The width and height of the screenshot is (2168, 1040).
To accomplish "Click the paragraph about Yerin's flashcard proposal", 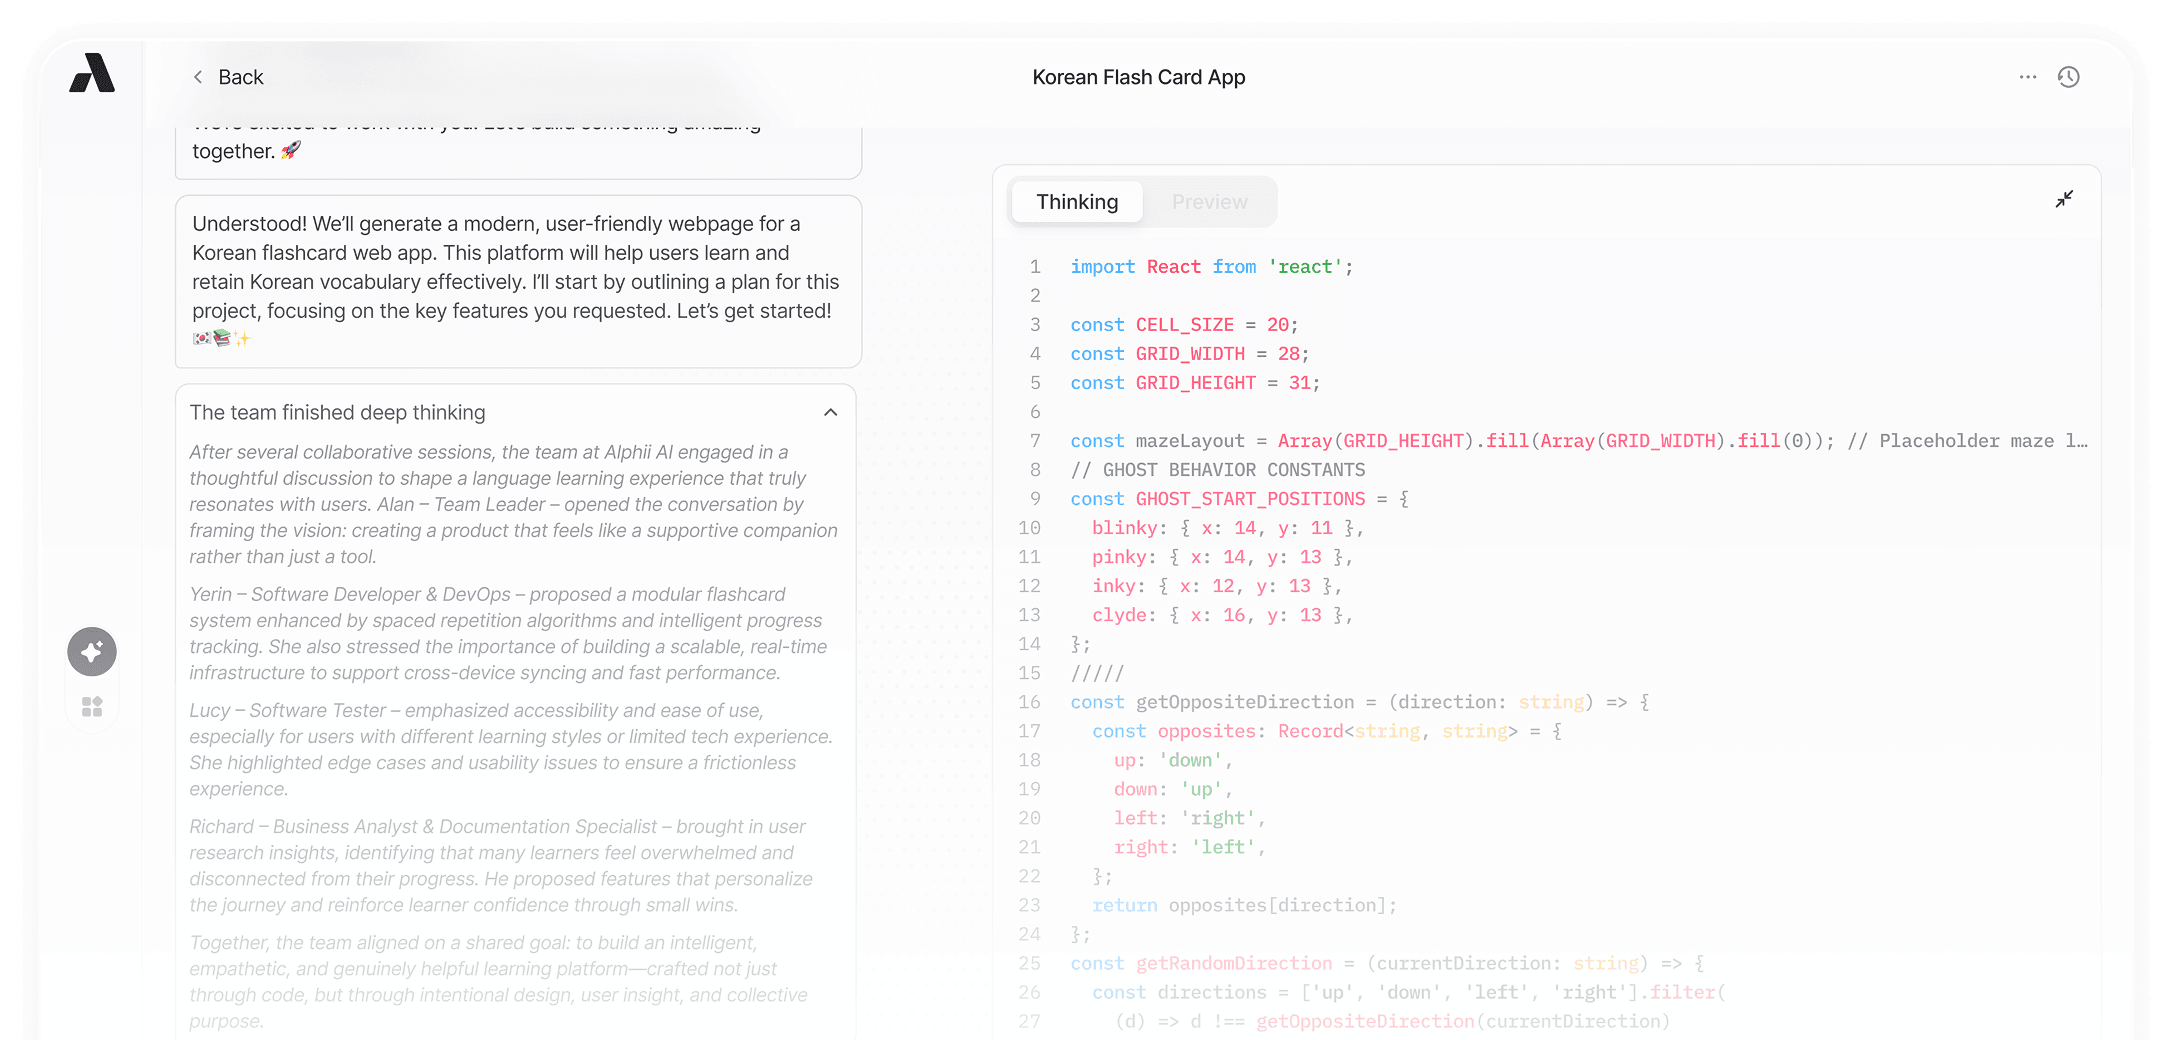I will (510, 633).
